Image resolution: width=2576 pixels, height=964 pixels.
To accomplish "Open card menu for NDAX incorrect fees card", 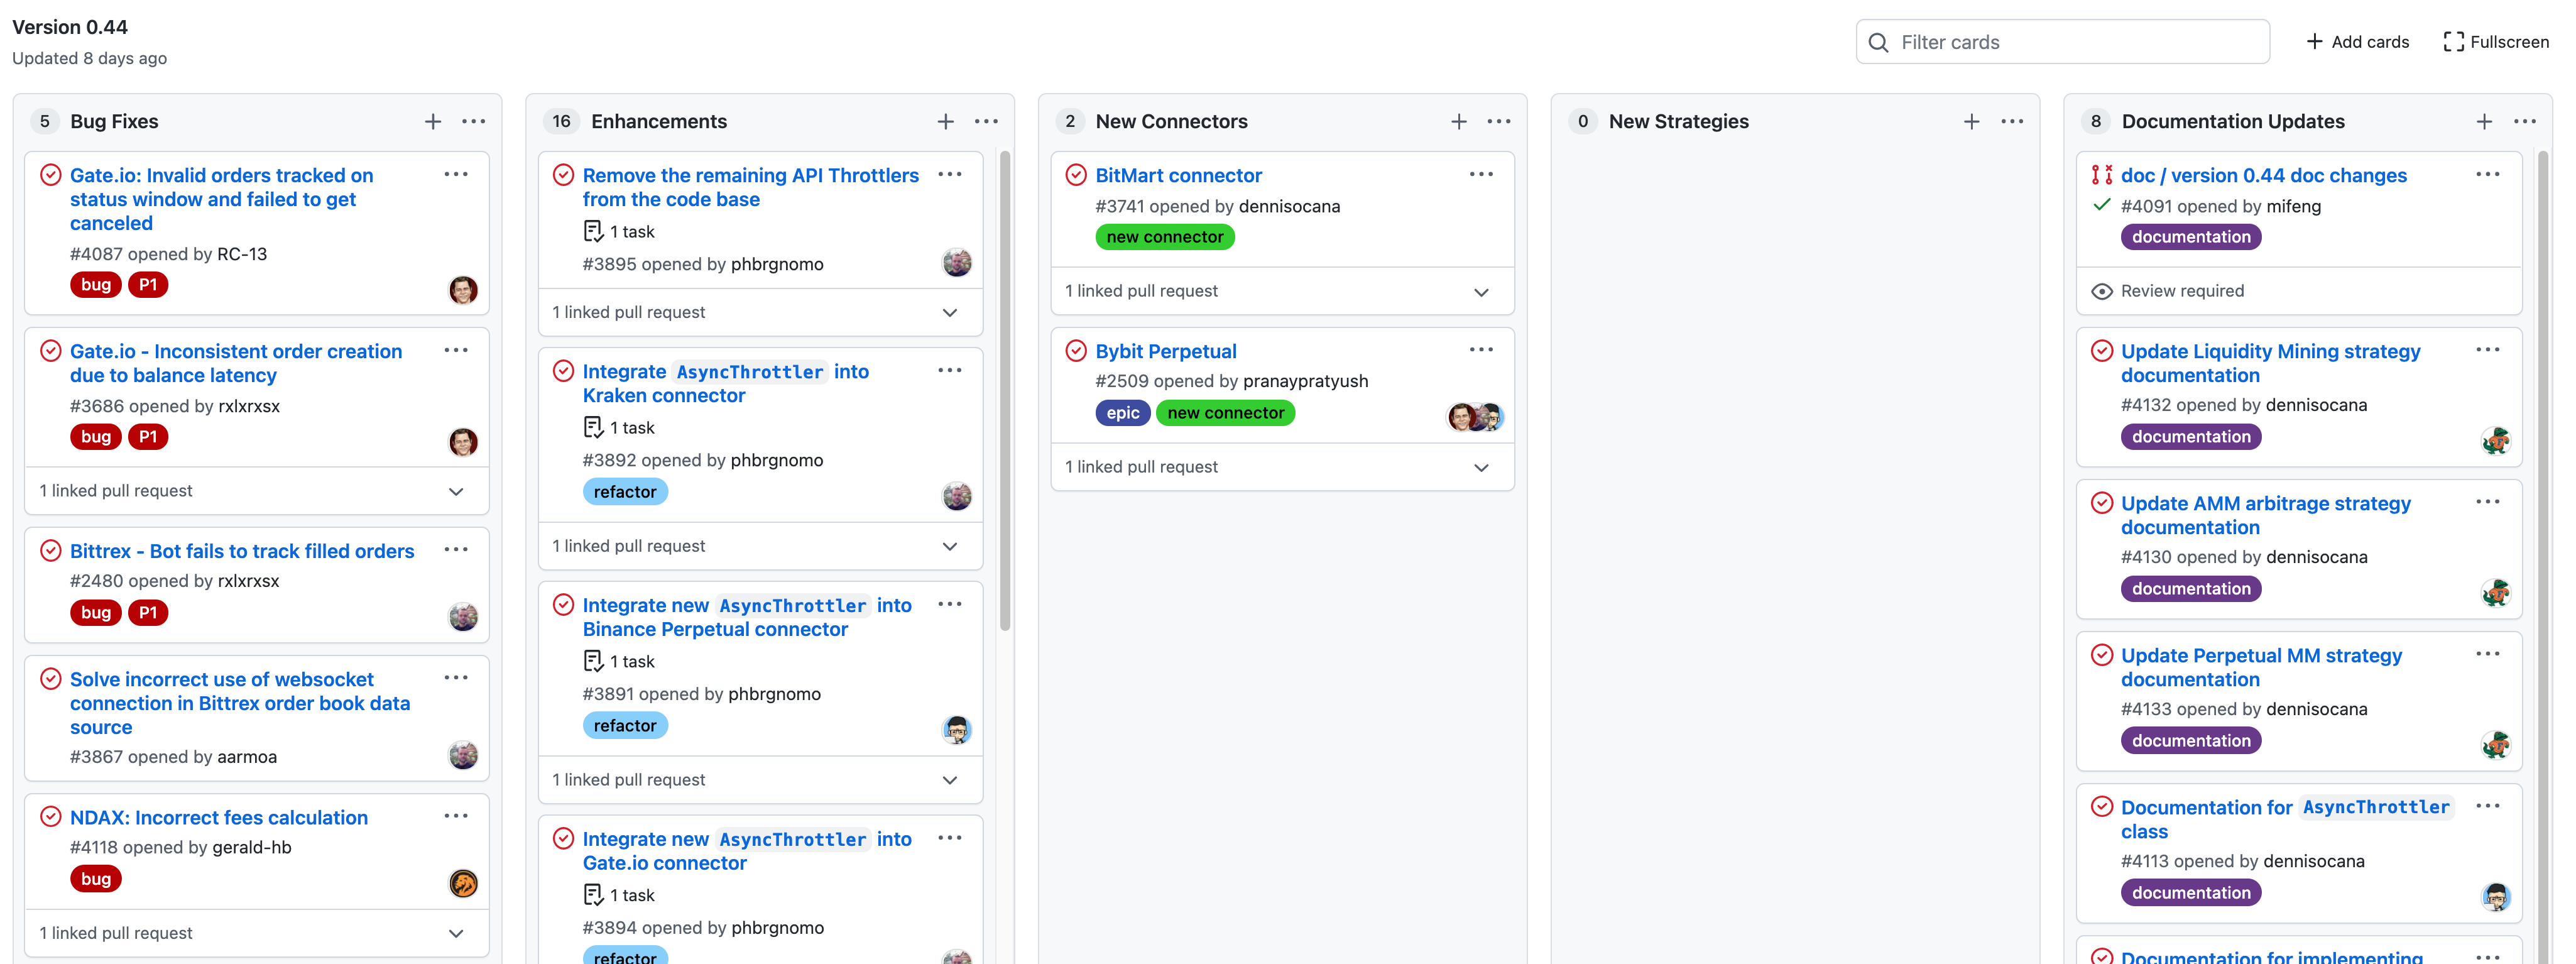I will click(x=457, y=816).
